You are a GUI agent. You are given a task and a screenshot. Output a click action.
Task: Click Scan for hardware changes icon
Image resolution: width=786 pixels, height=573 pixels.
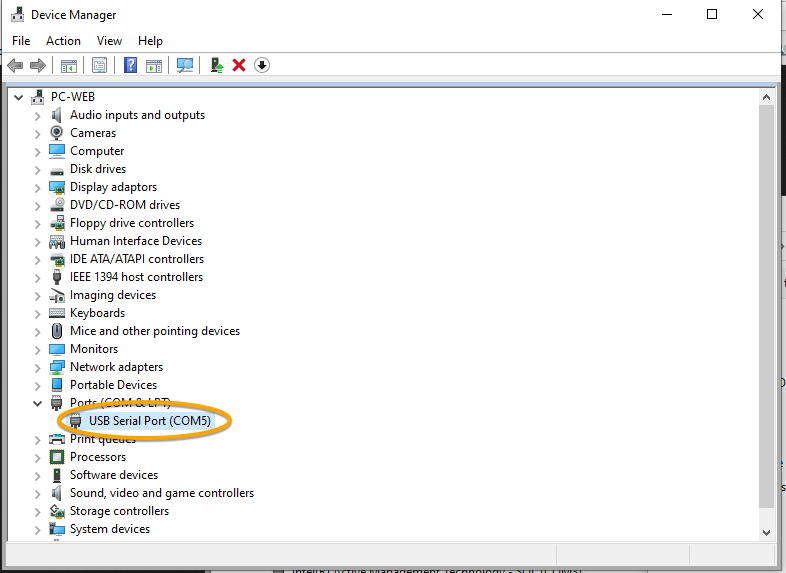[184, 65]
